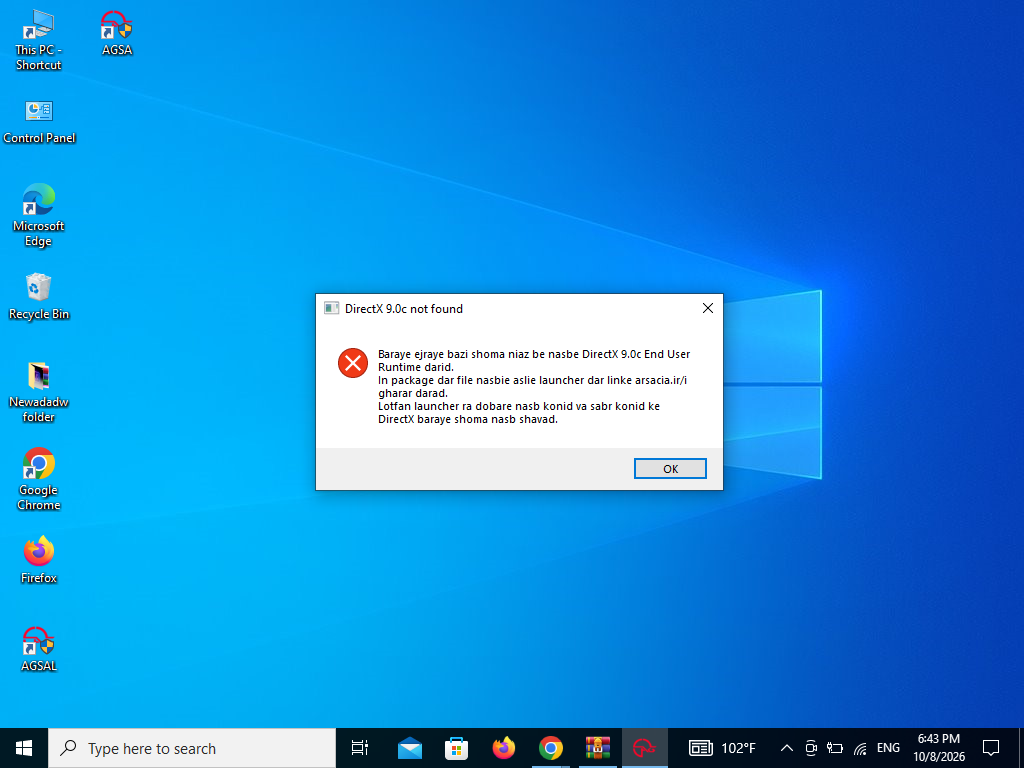The image size is (1024, 768).
Task: Click the ENG language indicator
Action: [x=888, y=748]
